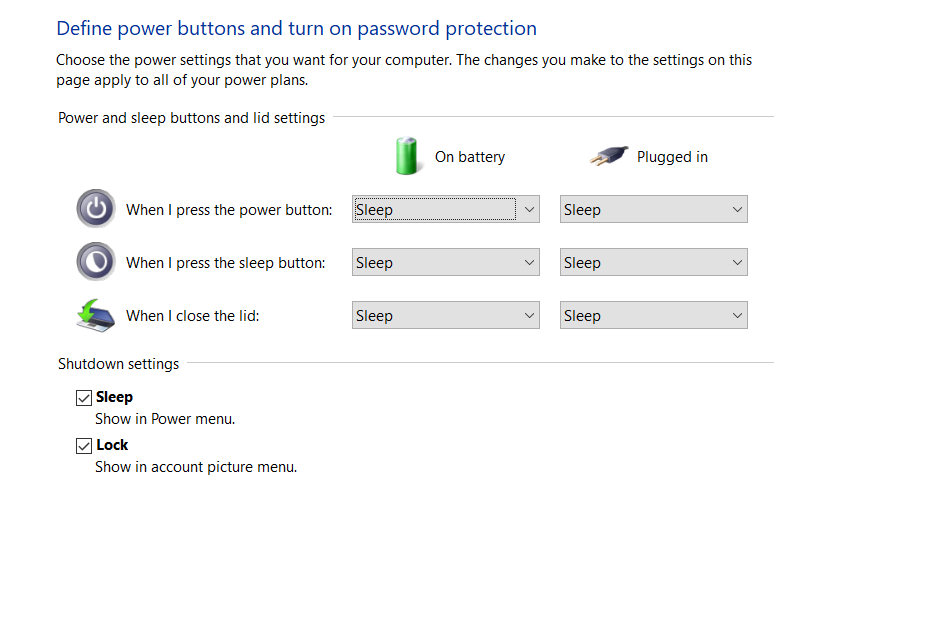Toggle the Sleep checkbox in Shutdown settings
This screenshot has height=617, width=935.
pos(83,398)
